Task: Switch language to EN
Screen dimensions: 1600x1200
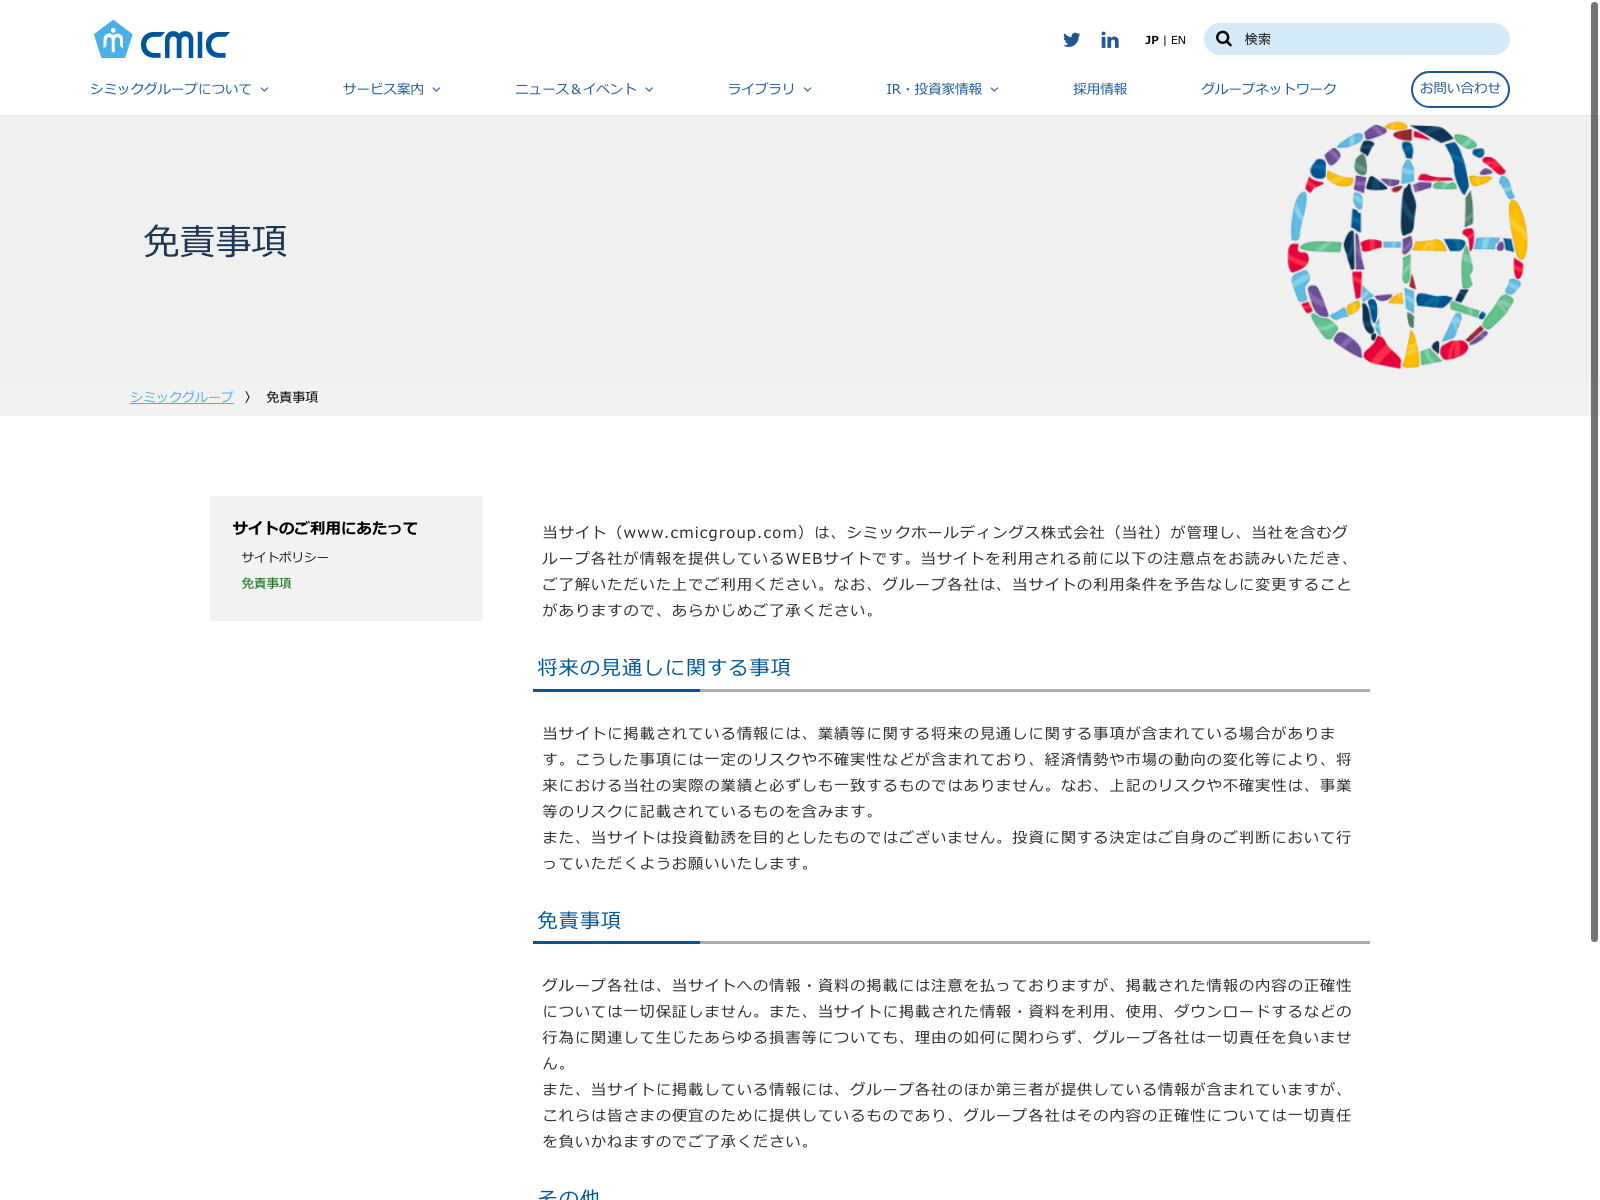Action: tap(1178, 40)
